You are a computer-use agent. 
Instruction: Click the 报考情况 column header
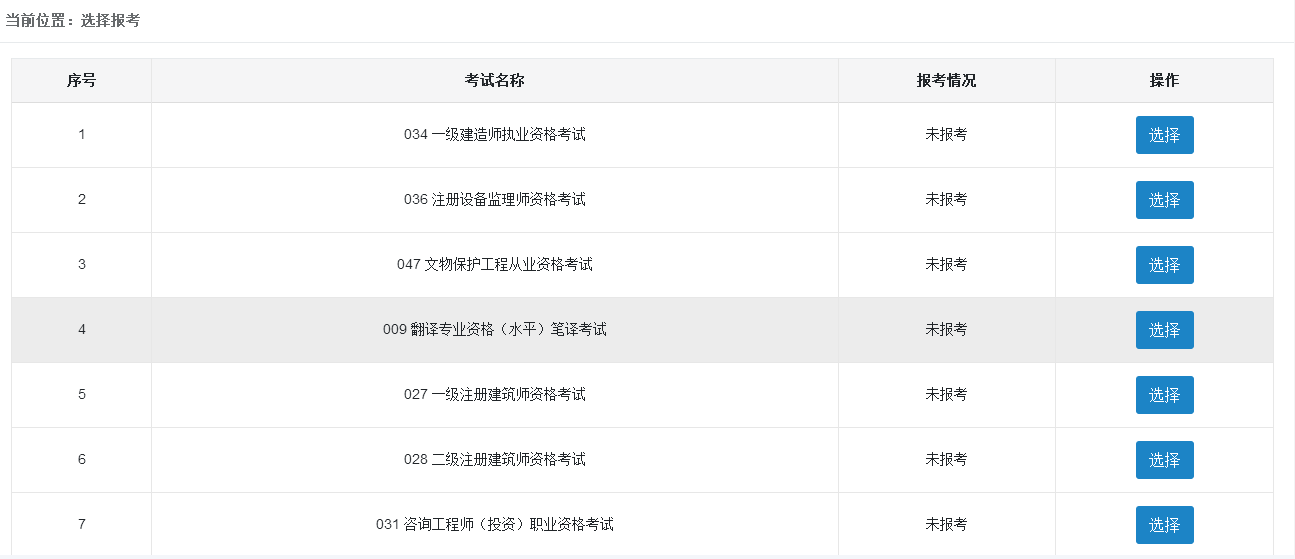pyautogui.click(x=946, y=81)
